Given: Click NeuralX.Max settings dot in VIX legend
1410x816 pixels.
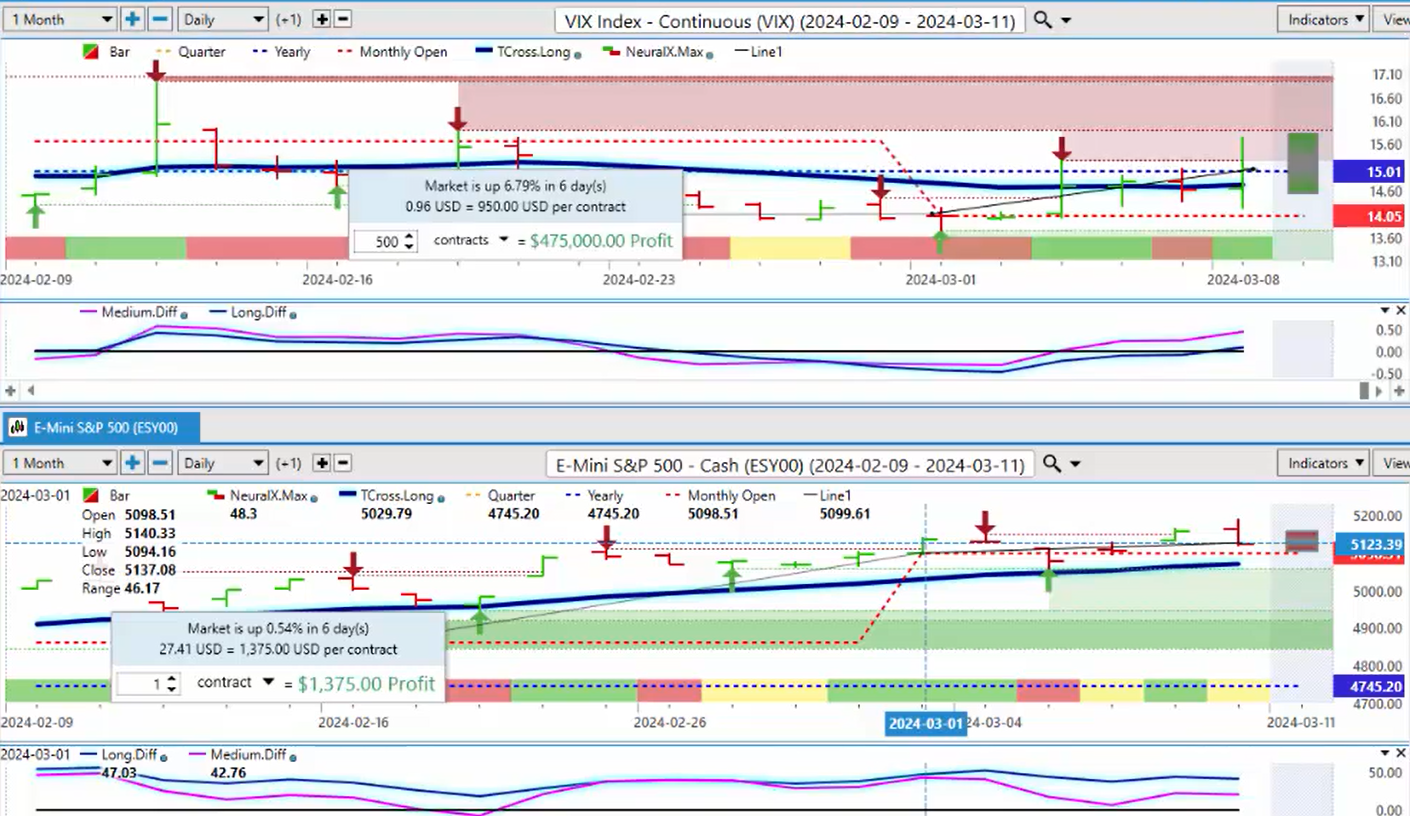Looking at the screenshot, I should tap(709, 54).
